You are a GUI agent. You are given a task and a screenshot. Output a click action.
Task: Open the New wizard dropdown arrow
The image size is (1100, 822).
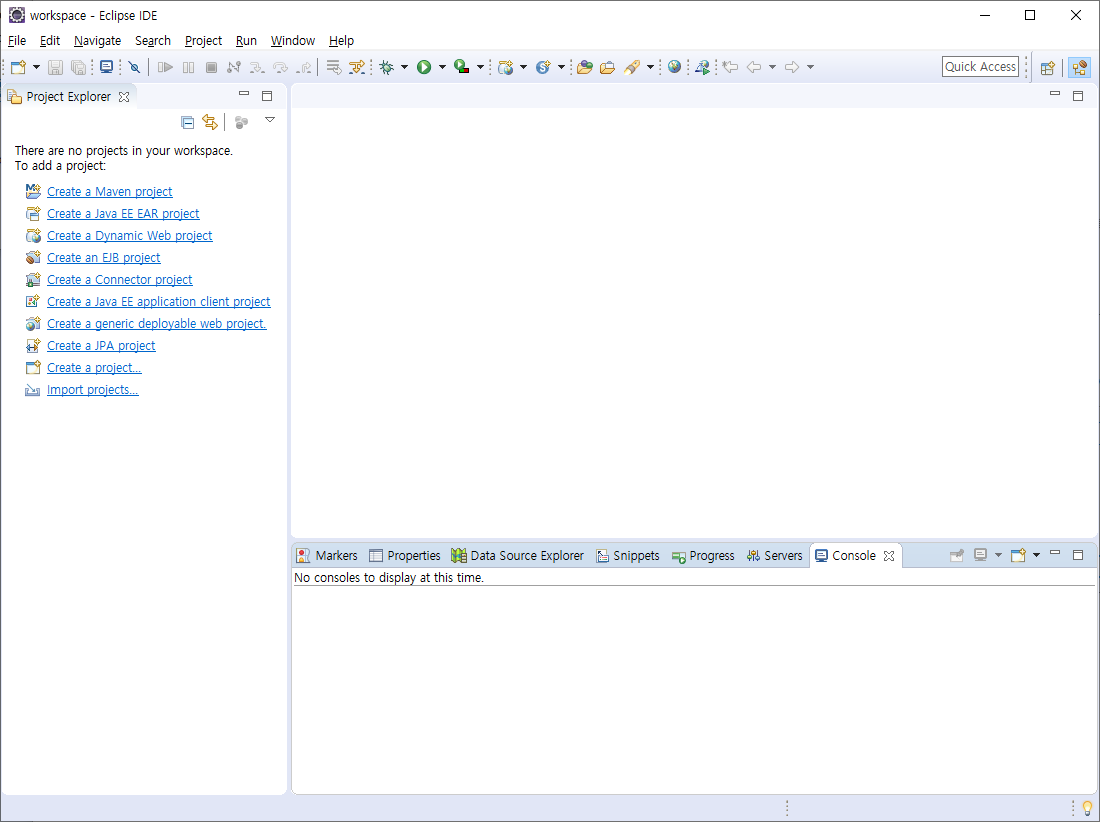[36, 67]
